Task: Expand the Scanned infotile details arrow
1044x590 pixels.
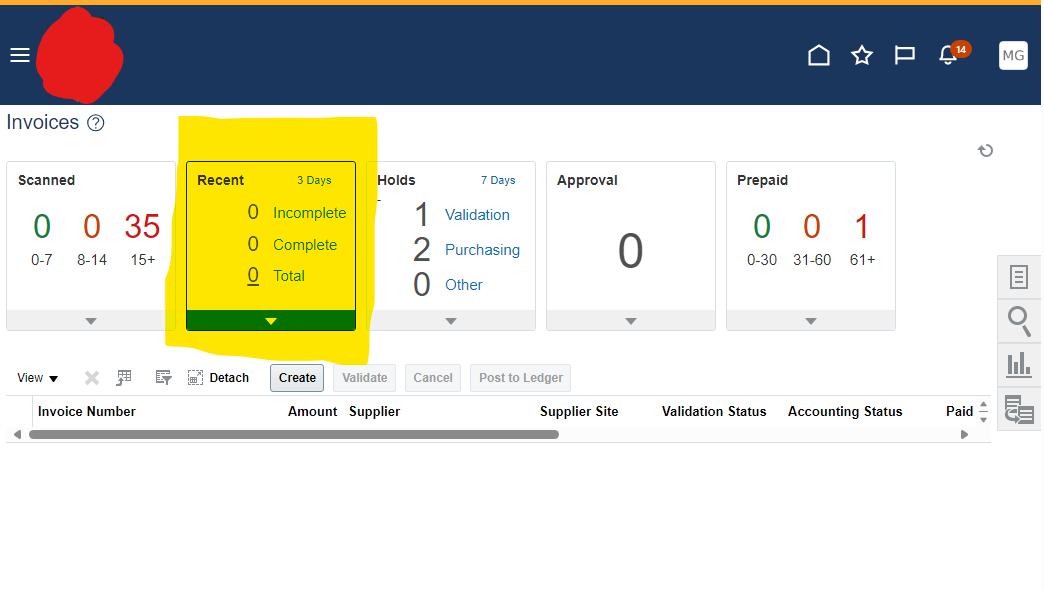Action: point(90,321)
